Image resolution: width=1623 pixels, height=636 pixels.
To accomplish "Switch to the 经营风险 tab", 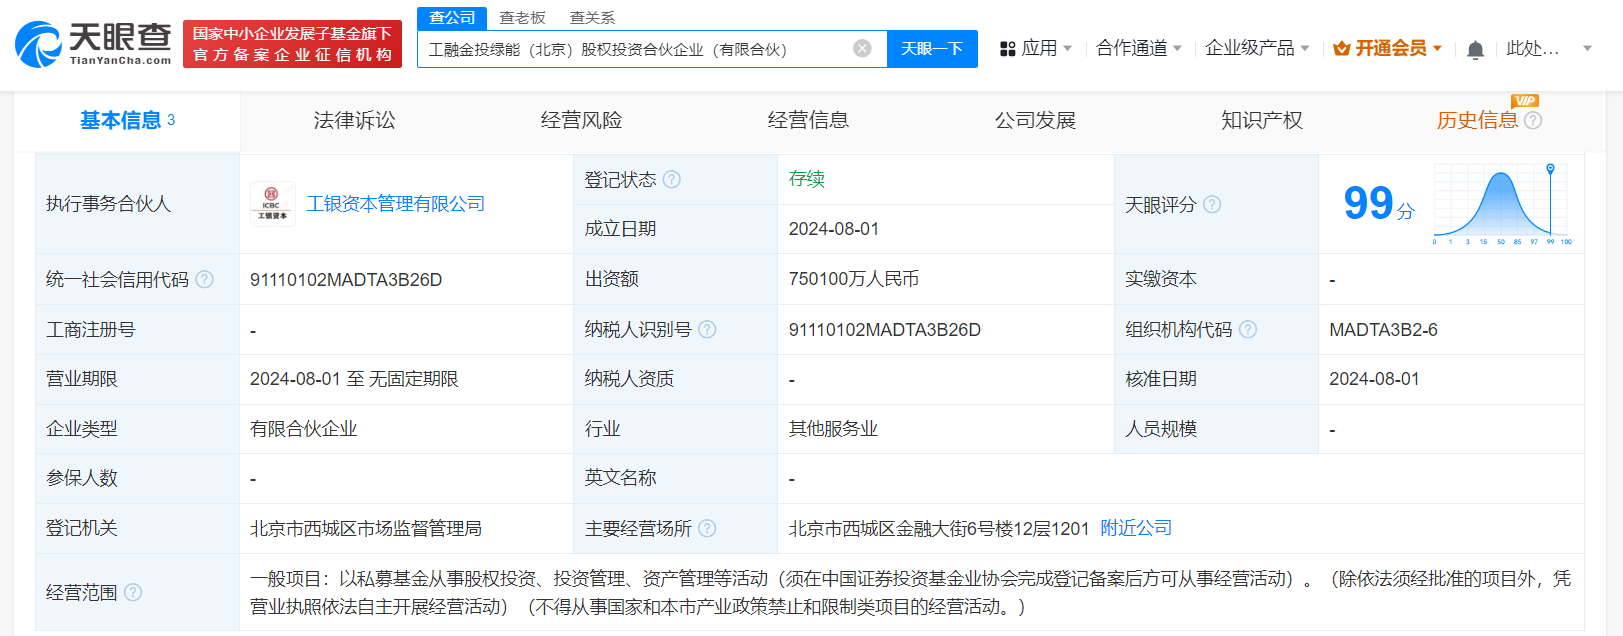I will coord(581,120).
